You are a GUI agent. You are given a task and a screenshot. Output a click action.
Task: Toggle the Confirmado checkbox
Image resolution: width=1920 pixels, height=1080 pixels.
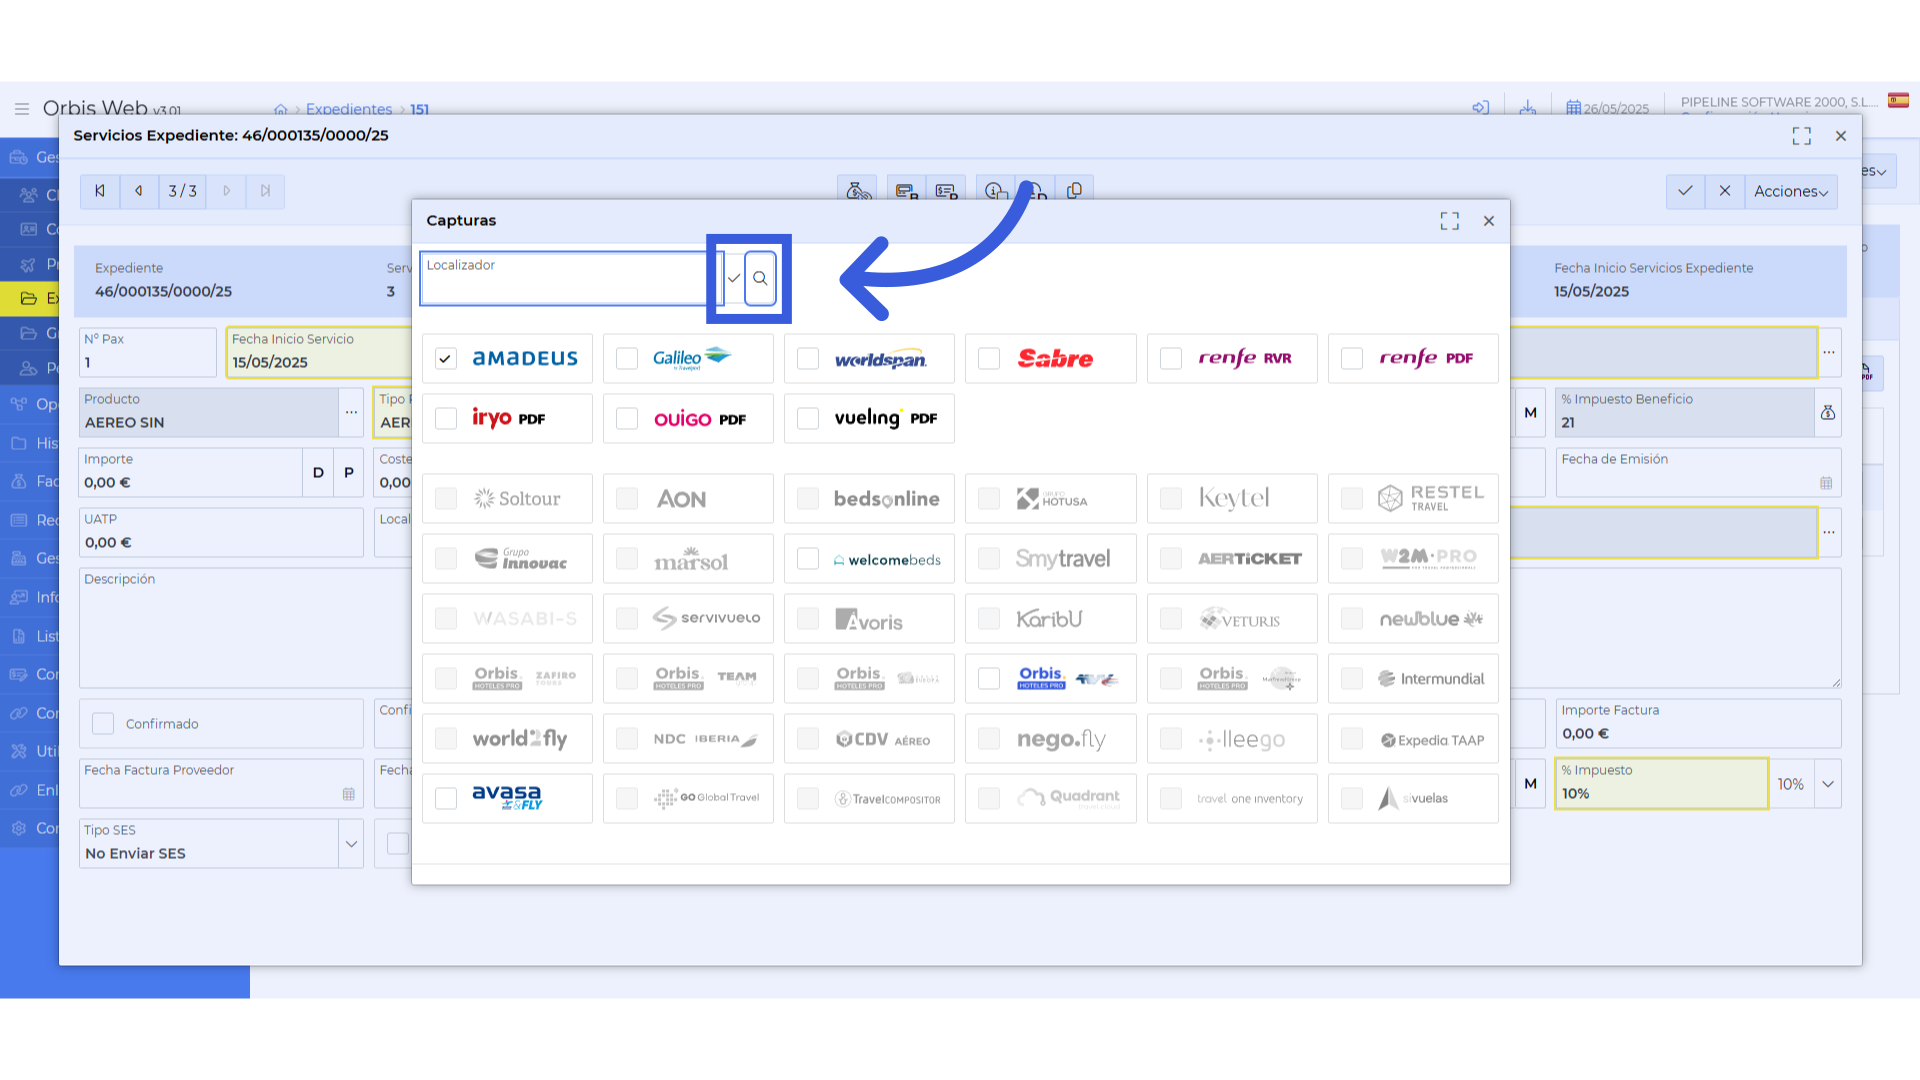click(x=103, y=723)
